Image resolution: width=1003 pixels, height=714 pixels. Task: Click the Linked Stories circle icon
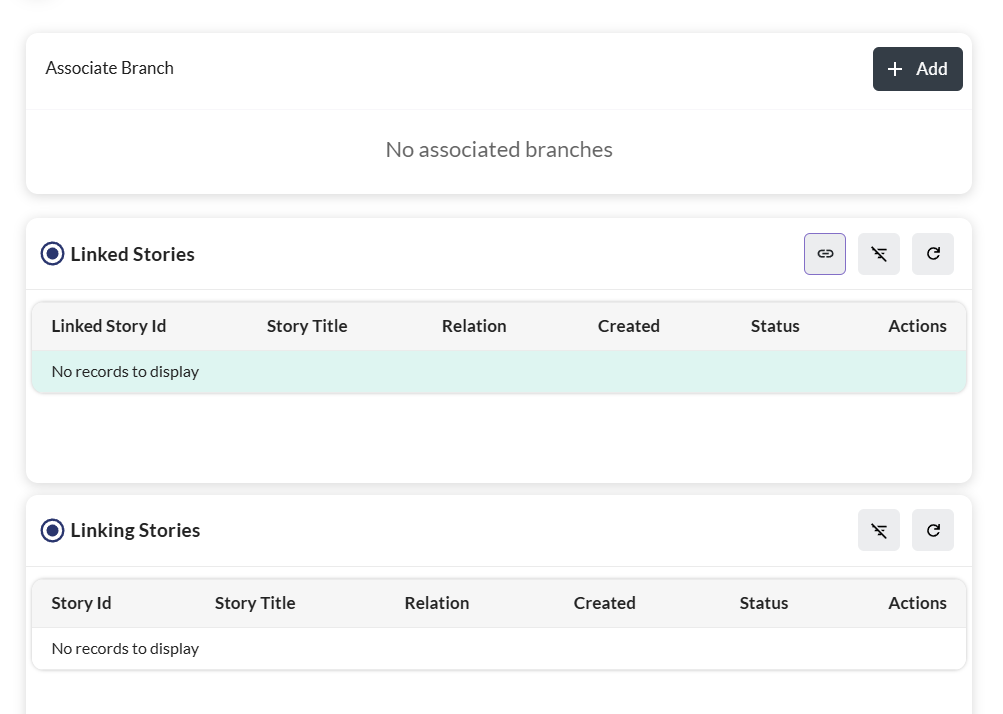(x=52, y=254)
